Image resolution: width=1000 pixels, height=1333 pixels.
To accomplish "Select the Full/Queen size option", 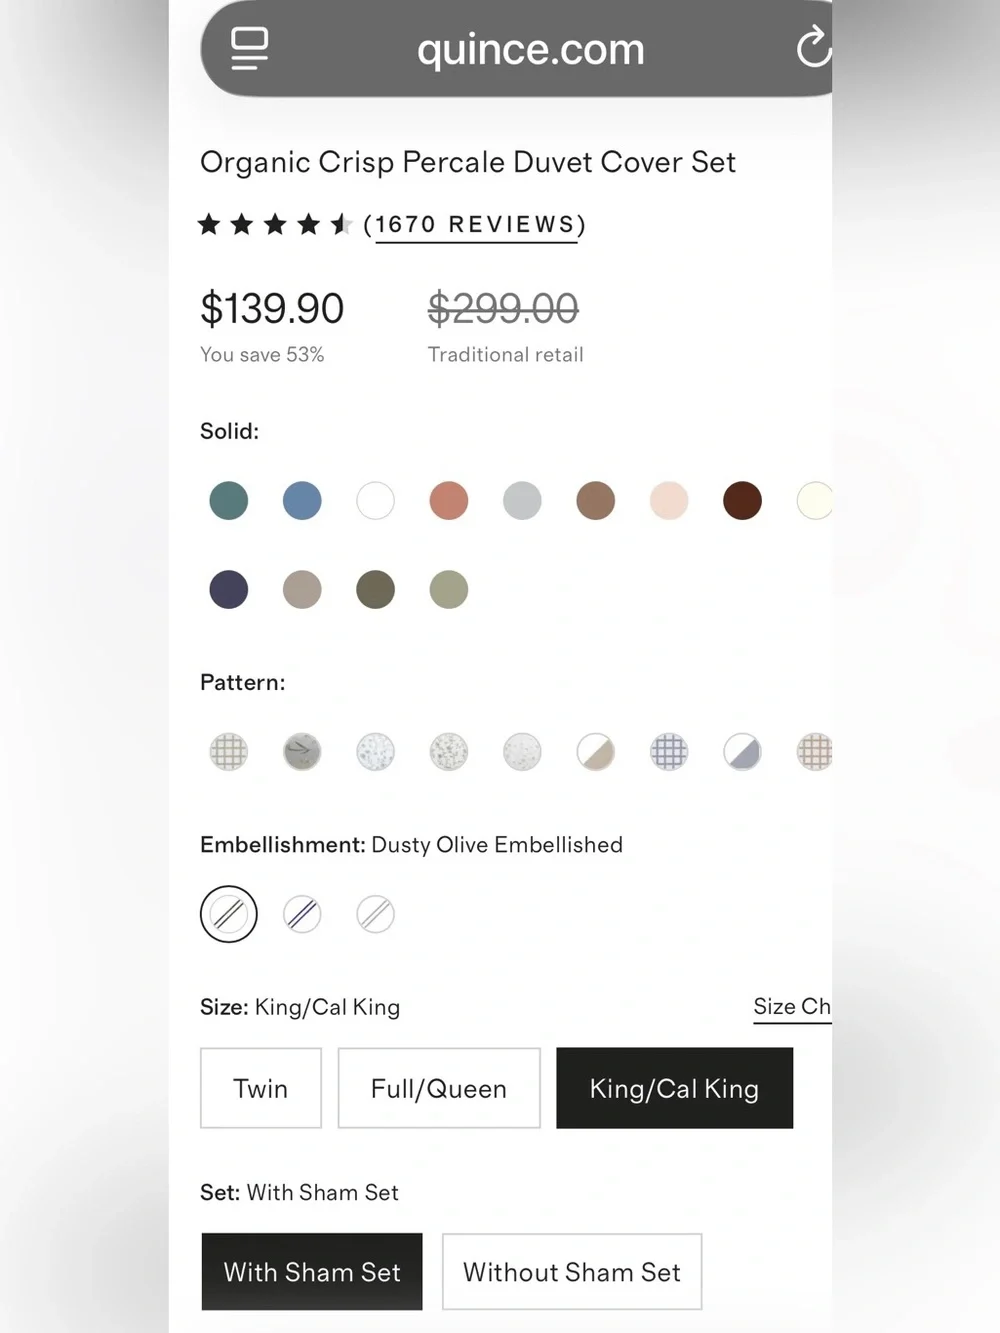I will point(439,1088).
